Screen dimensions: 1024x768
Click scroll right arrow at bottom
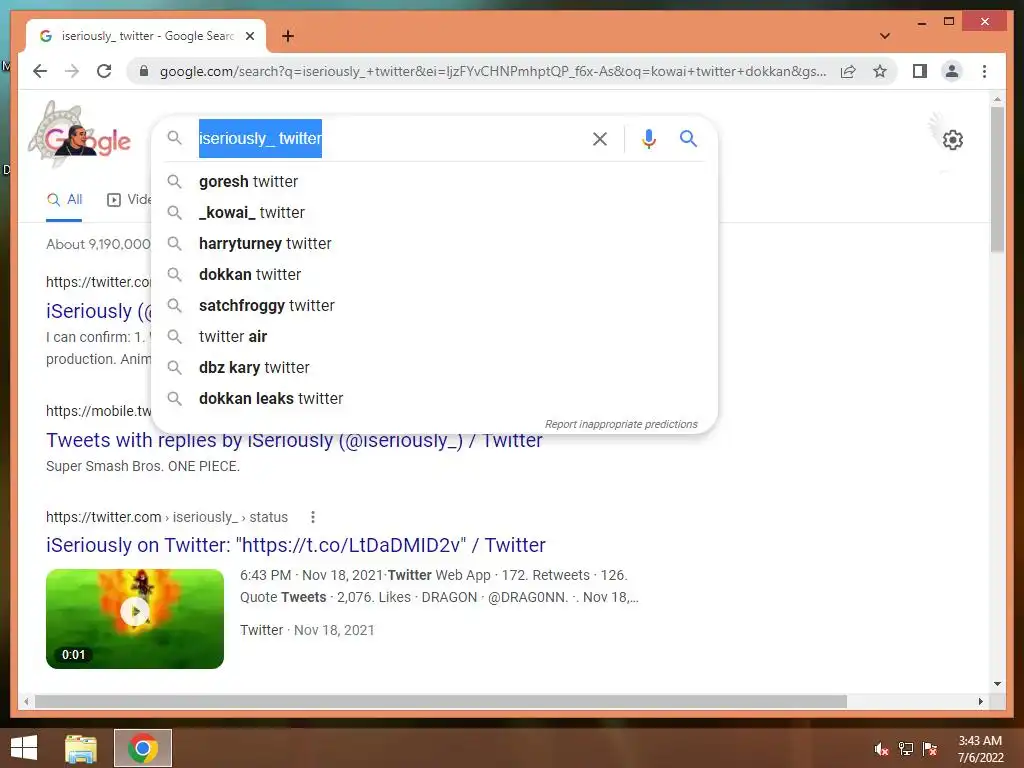pos(980,701)
